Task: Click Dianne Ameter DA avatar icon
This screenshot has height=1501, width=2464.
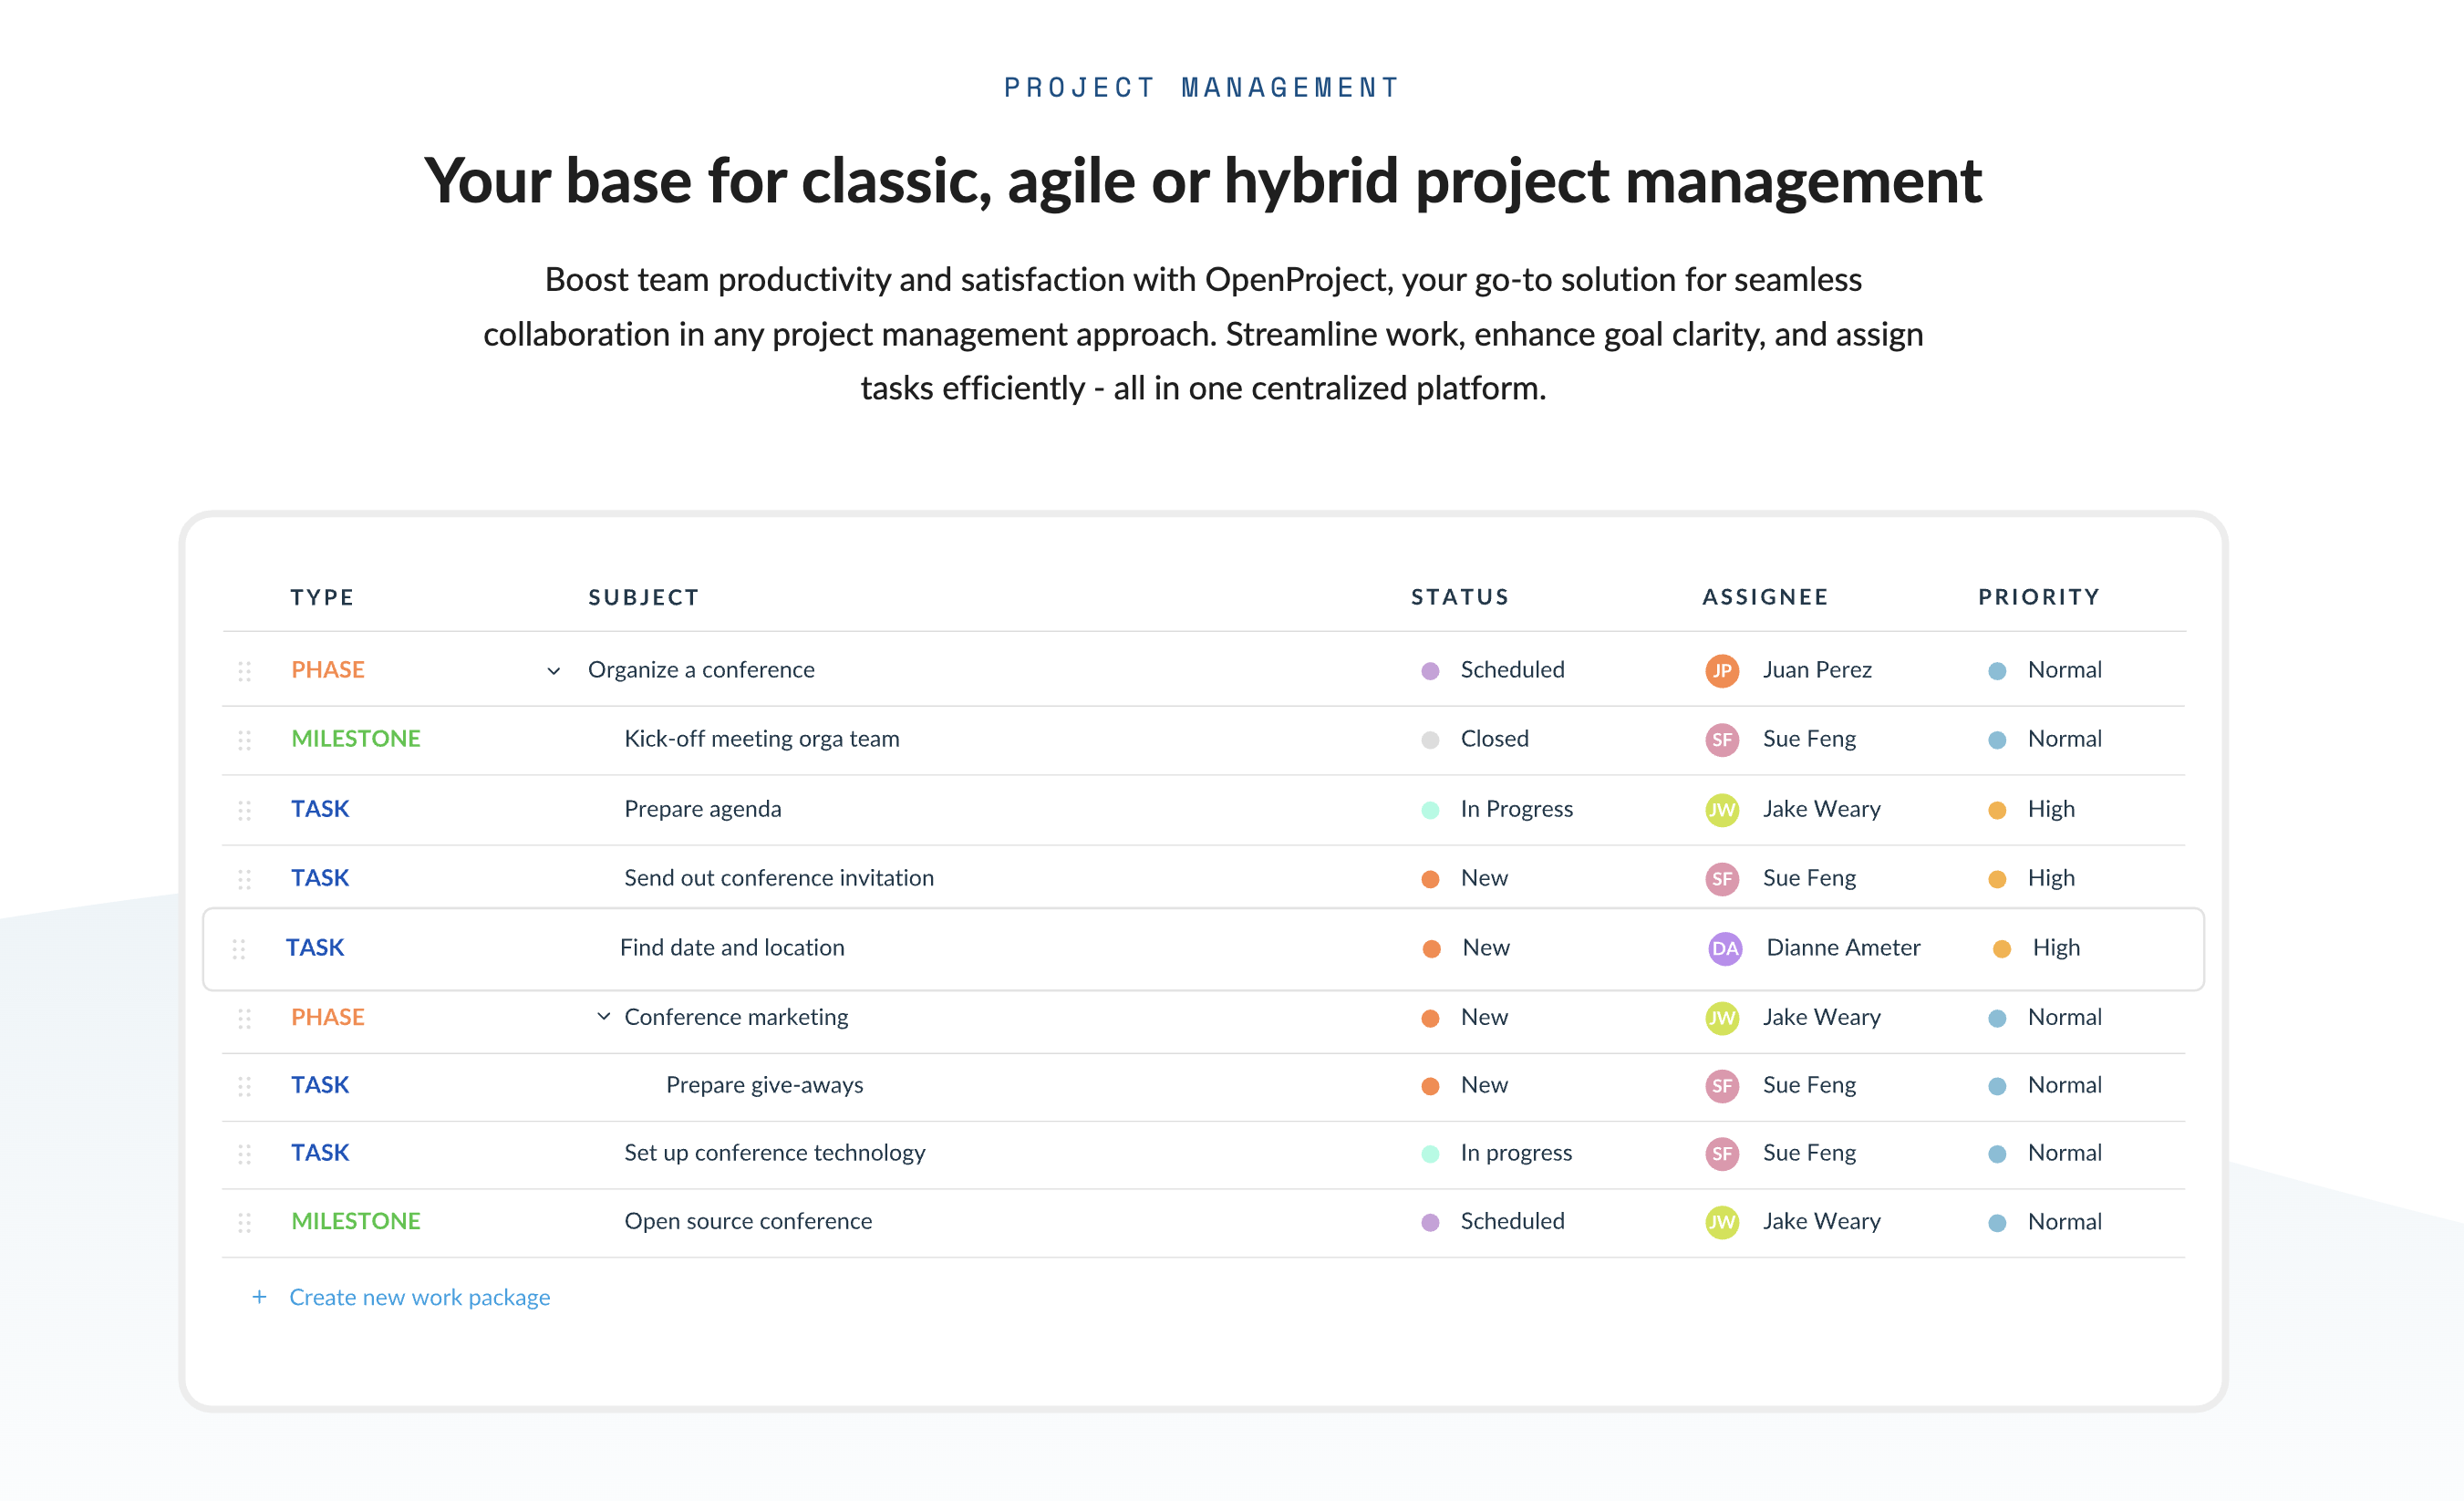Action: [x=1724, y=949]
